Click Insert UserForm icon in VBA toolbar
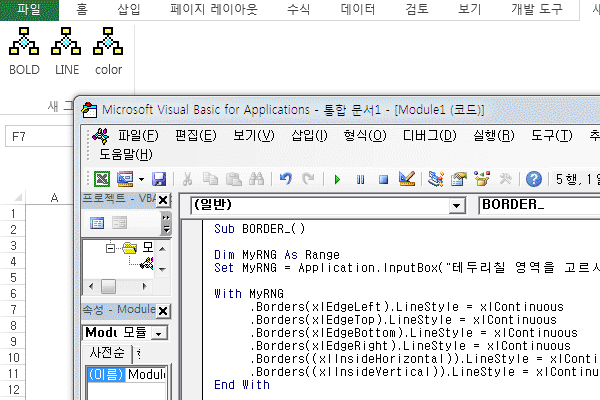This screenshot has width=600, height=400. tap(125, 179)
